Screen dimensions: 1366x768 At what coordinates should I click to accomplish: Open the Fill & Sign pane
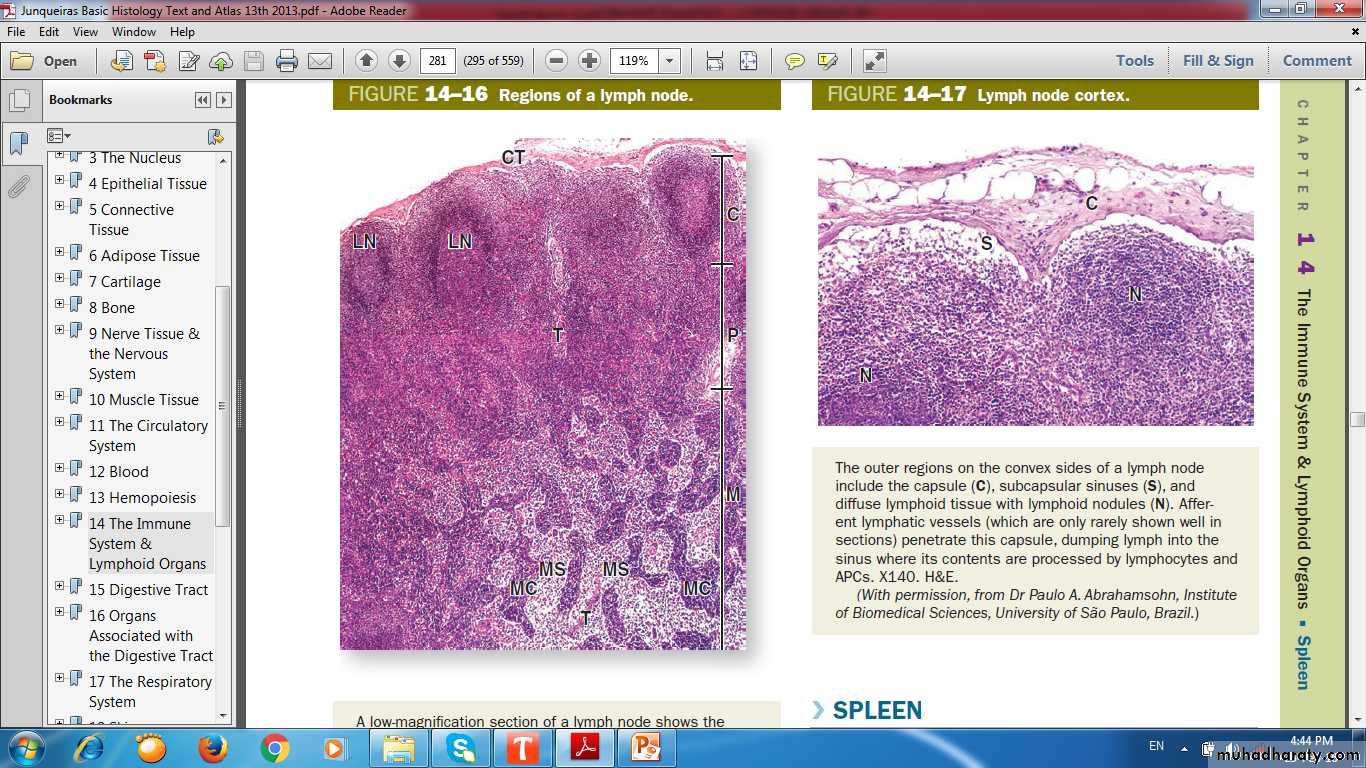click(1218, 61)
